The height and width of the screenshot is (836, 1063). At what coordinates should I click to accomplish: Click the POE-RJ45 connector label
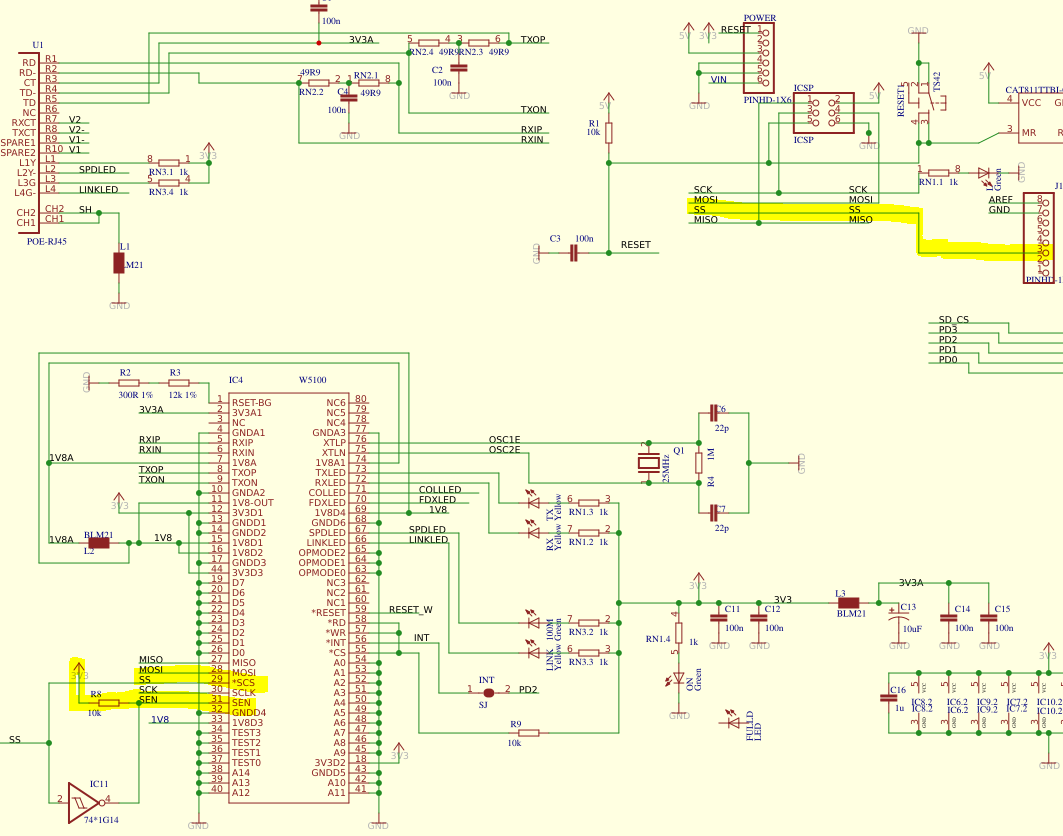tap(47, 241)
